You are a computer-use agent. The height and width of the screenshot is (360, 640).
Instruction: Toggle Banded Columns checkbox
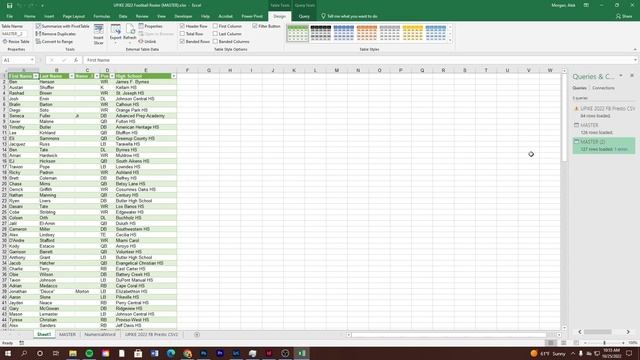(215, 42)
